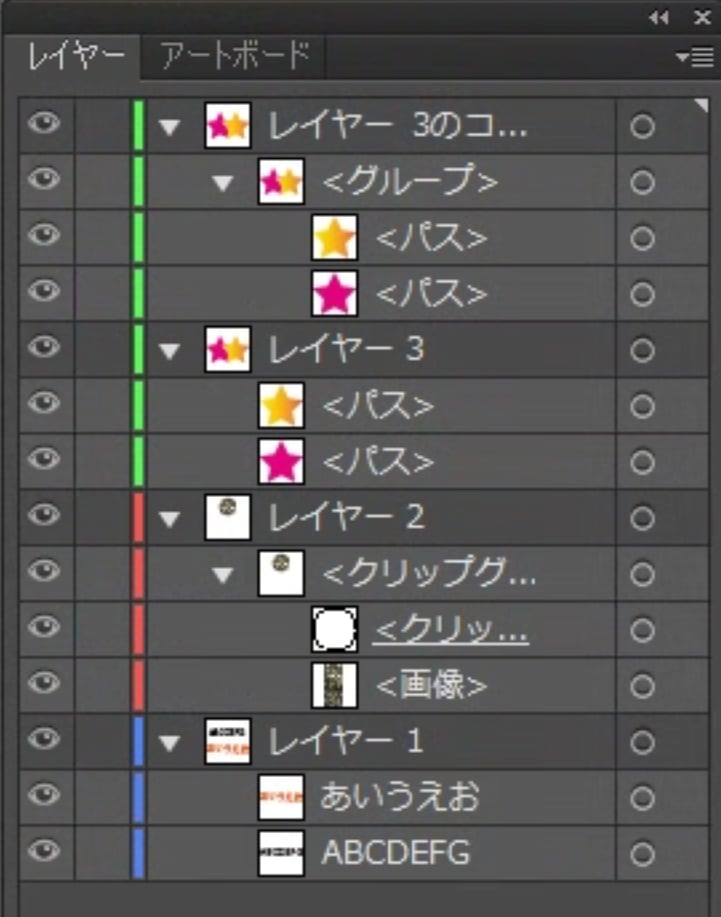Hide the <画像> sublayer eye icon

[x=44, y=683]
